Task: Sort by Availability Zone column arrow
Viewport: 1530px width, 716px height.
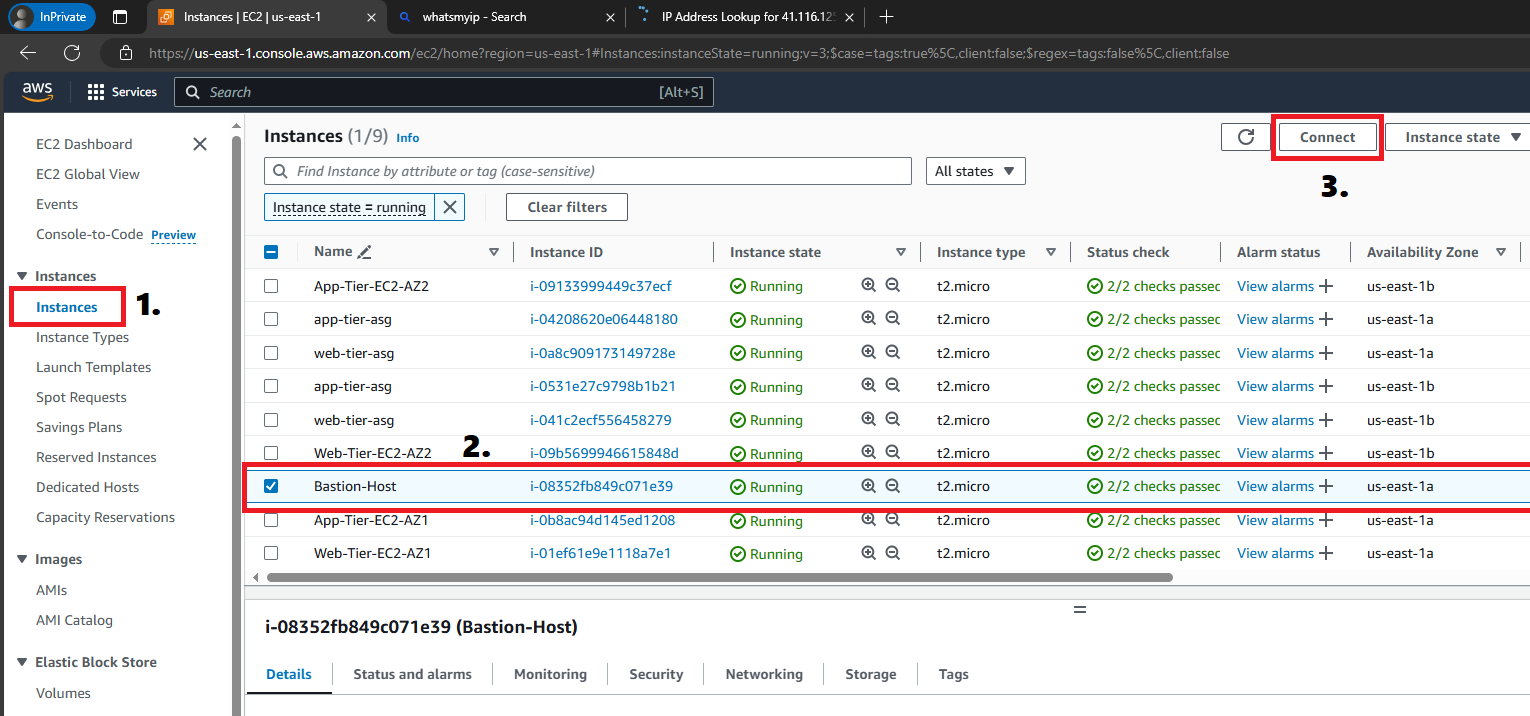Action: coord(1501,252)
